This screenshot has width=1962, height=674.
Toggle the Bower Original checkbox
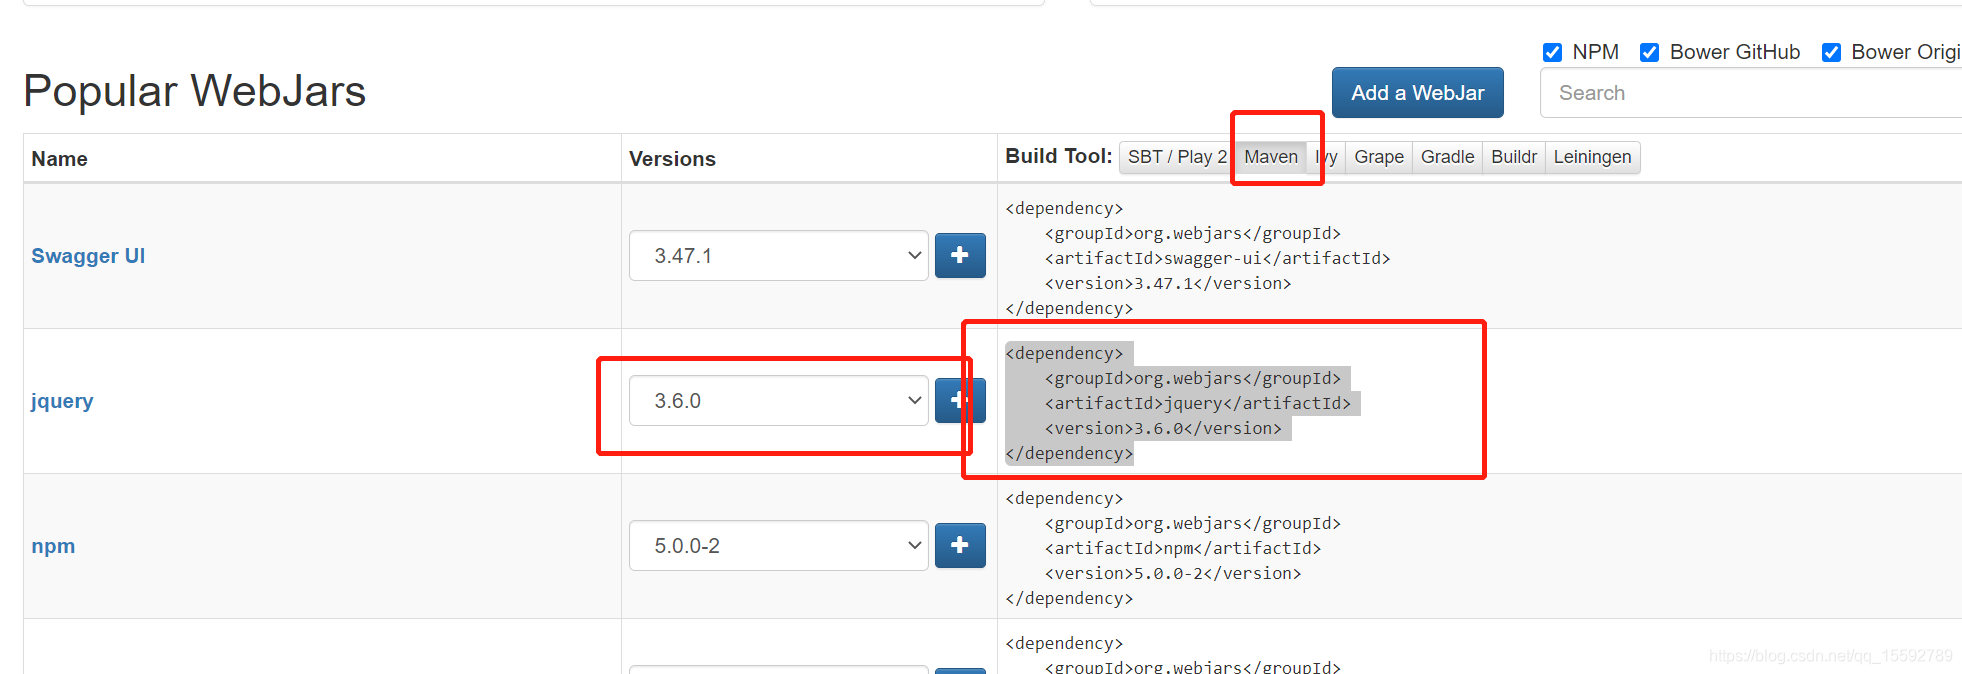pyautogui.click(x=1831, y=52)
